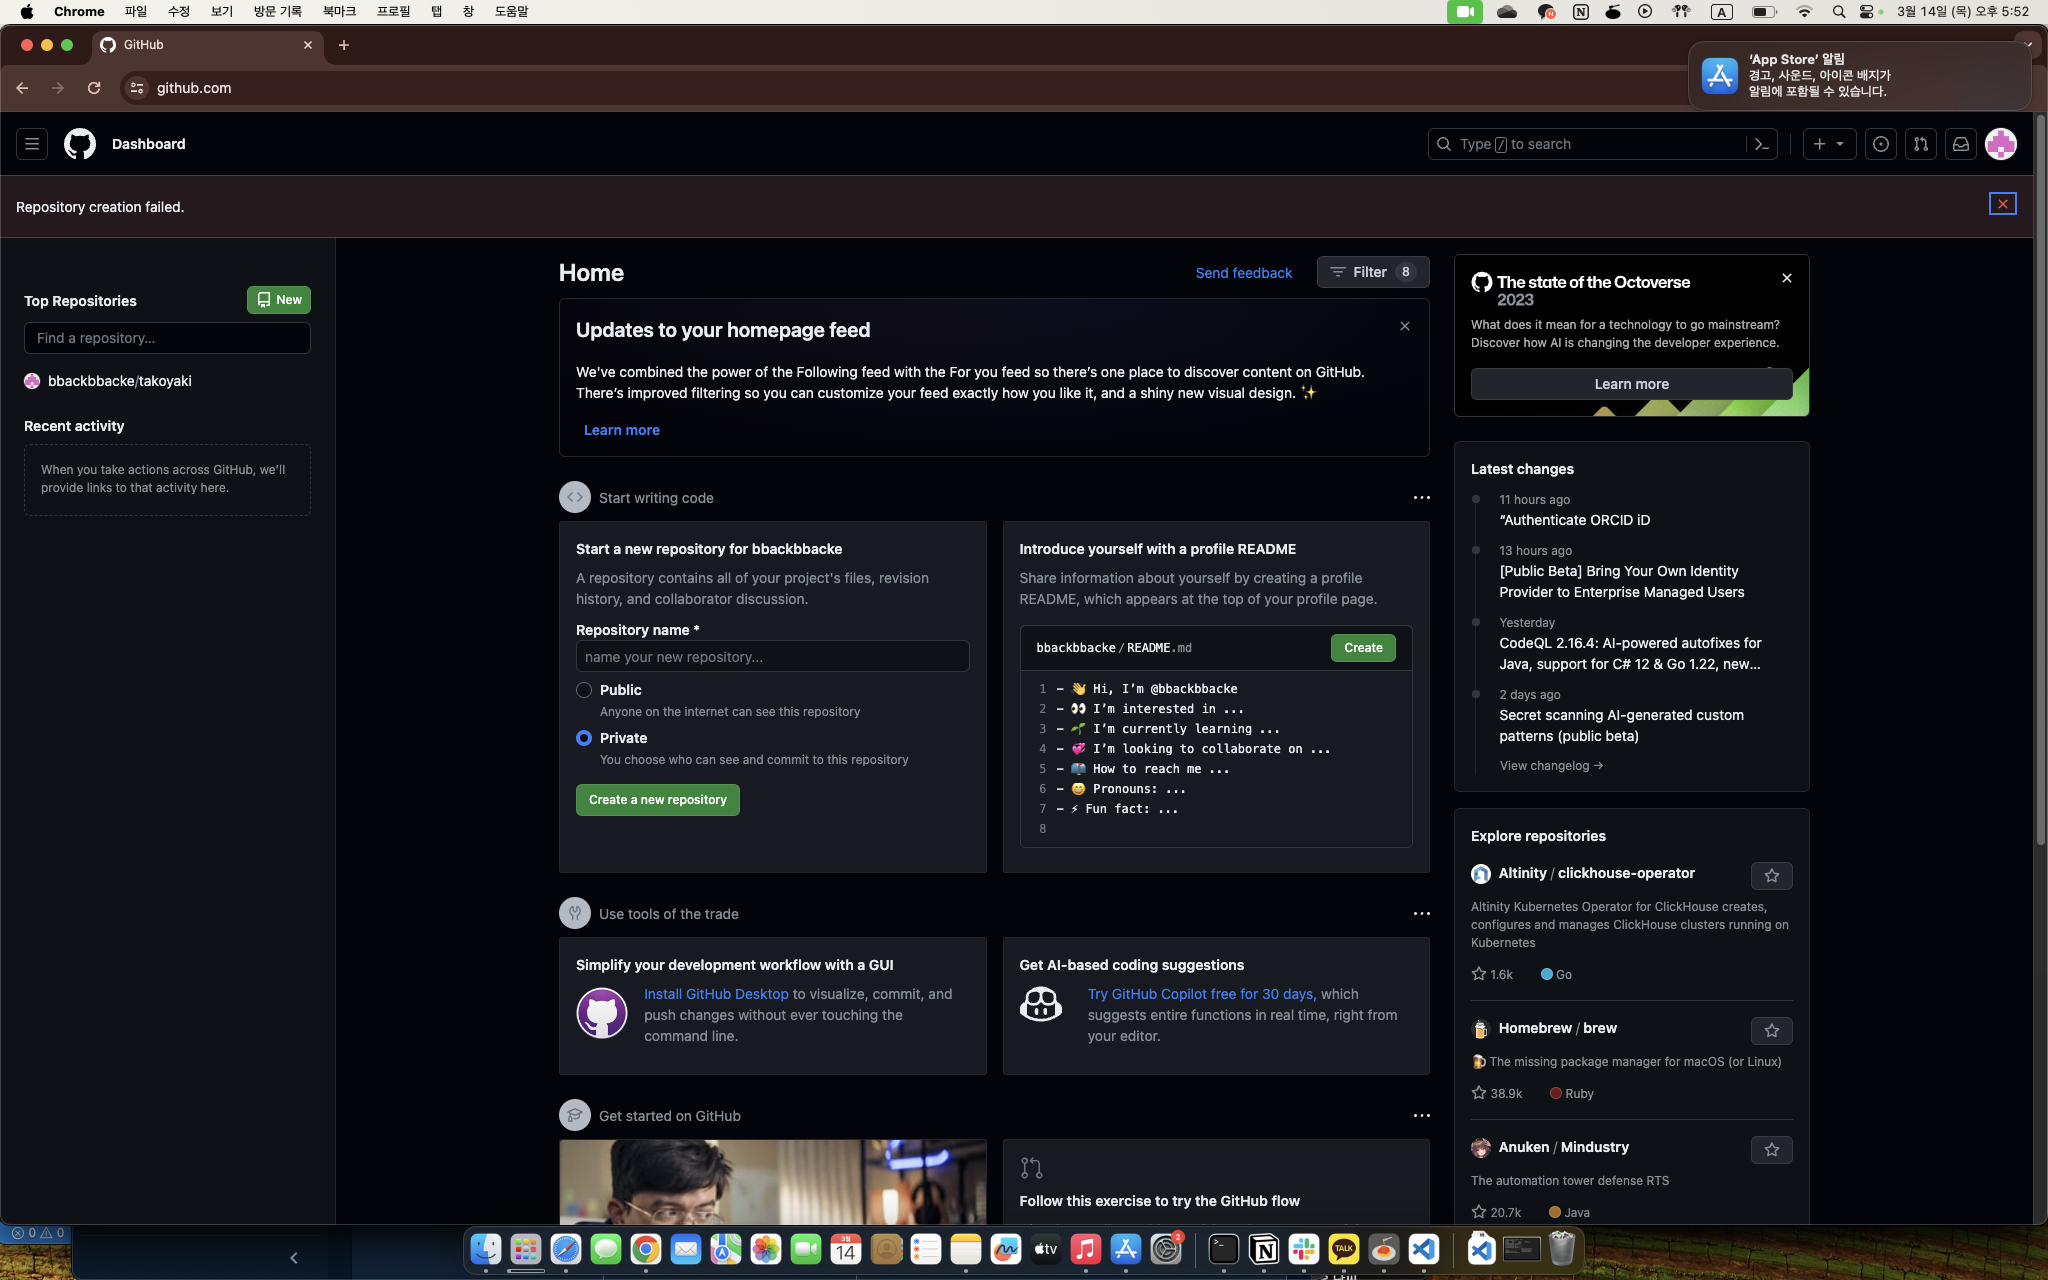The width and height of the screenshot is (2048, 1280).
Task: Open options menu for Start writing code
Action: 1422,498
